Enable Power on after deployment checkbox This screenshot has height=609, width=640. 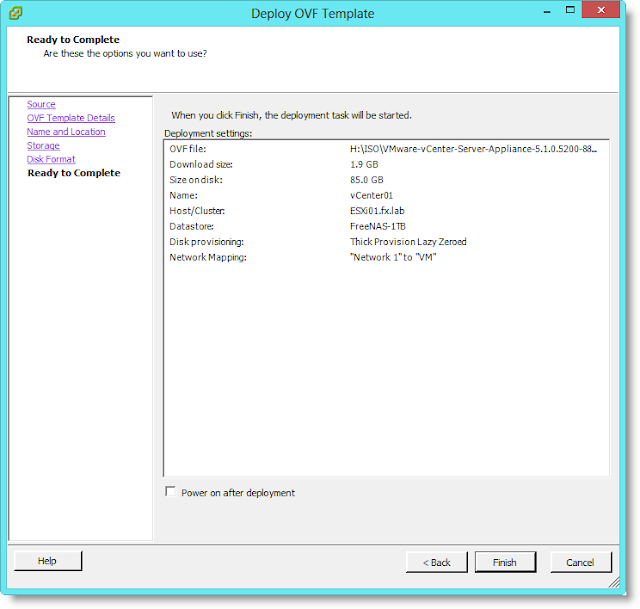click(170, 491)
